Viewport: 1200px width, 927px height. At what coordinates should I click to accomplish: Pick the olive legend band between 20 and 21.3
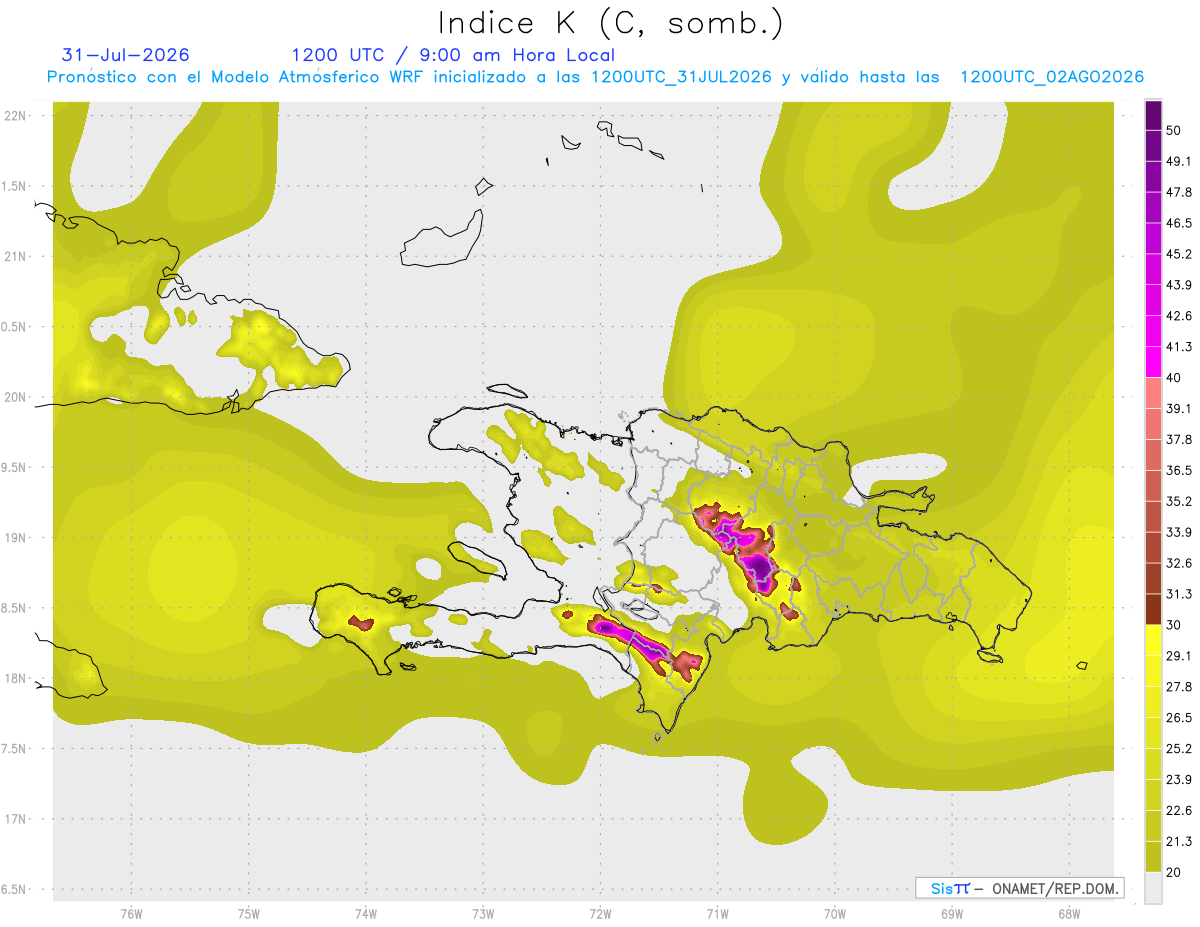coord(1153,856)
